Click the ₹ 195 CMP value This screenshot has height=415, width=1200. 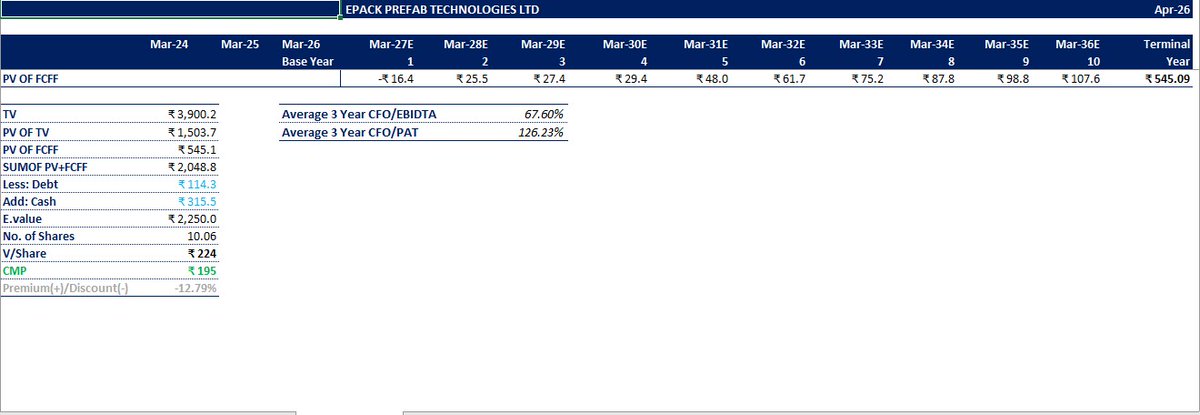[201, 270]
